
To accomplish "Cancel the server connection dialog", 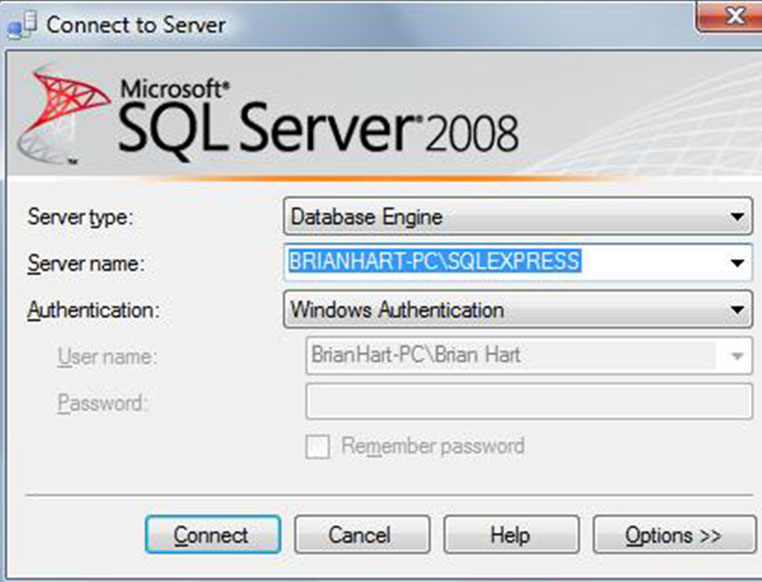I will [x=362, y=535].
